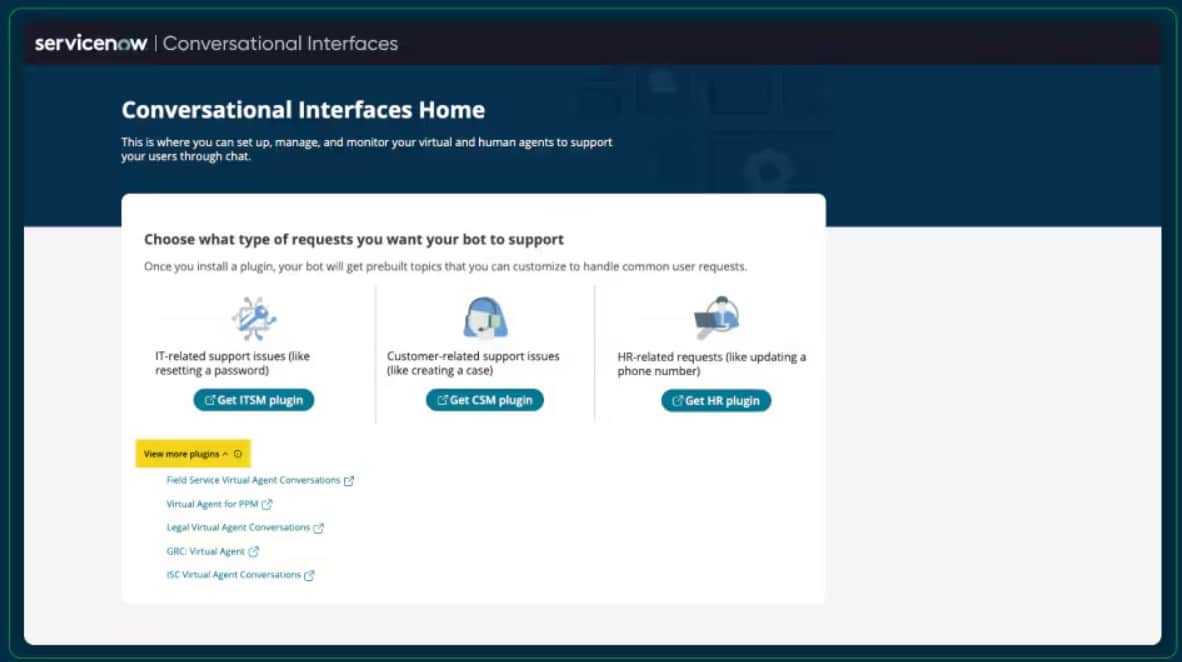The height and width of the screenshot is (662, 1182).
Task: Click the Conversational Interfaces header title
Action: point(280,44)
